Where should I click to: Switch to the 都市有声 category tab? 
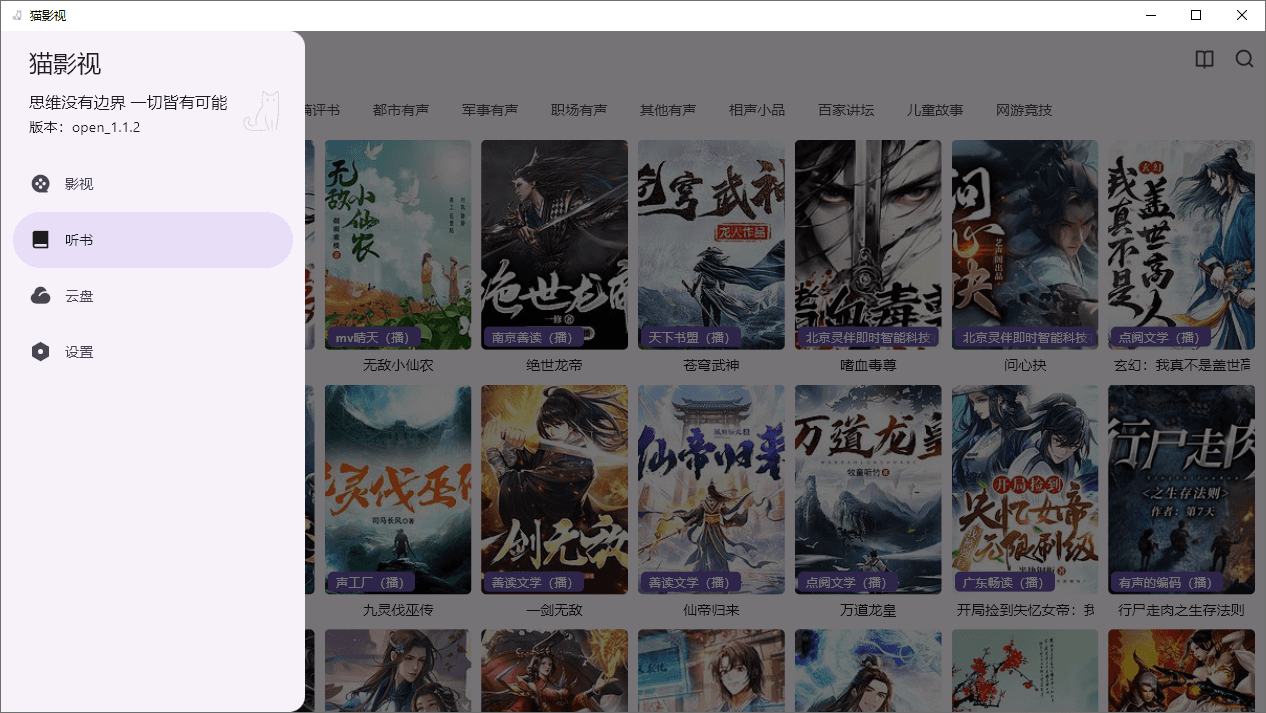(x=401, y=110)
